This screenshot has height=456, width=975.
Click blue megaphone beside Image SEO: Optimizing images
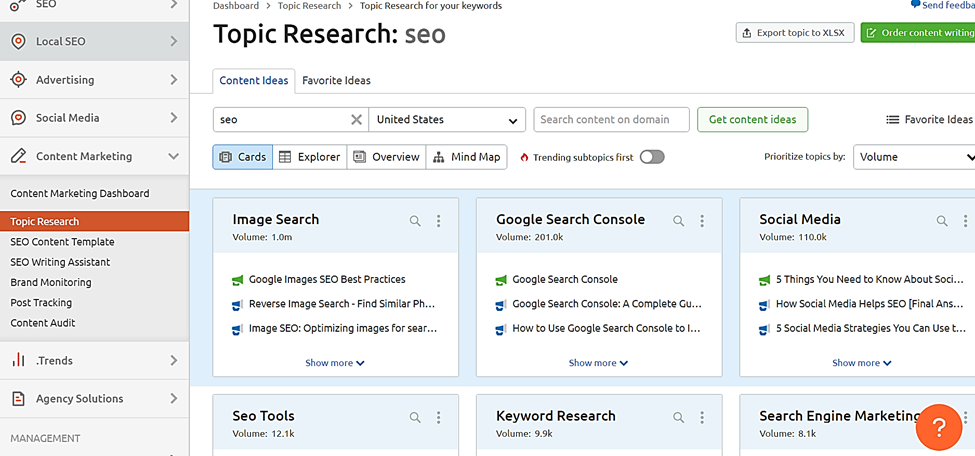pyautogui.click(x=238, y=328)
